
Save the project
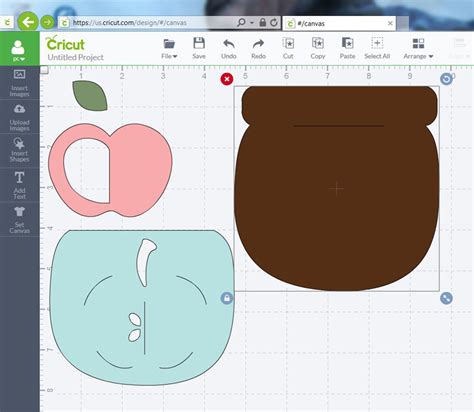[x=199, y=49]
